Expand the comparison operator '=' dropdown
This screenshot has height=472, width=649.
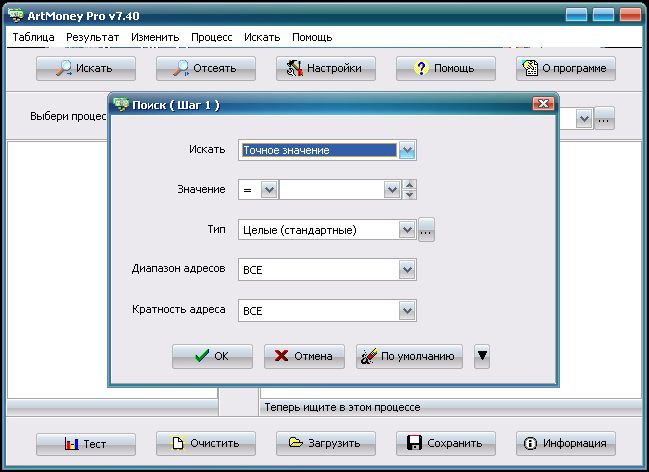tap(269, 190)
